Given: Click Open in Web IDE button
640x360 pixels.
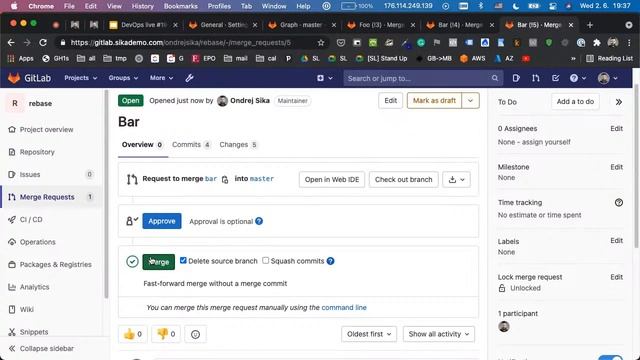Looking at the screenshot, I should tap(332, 180).
